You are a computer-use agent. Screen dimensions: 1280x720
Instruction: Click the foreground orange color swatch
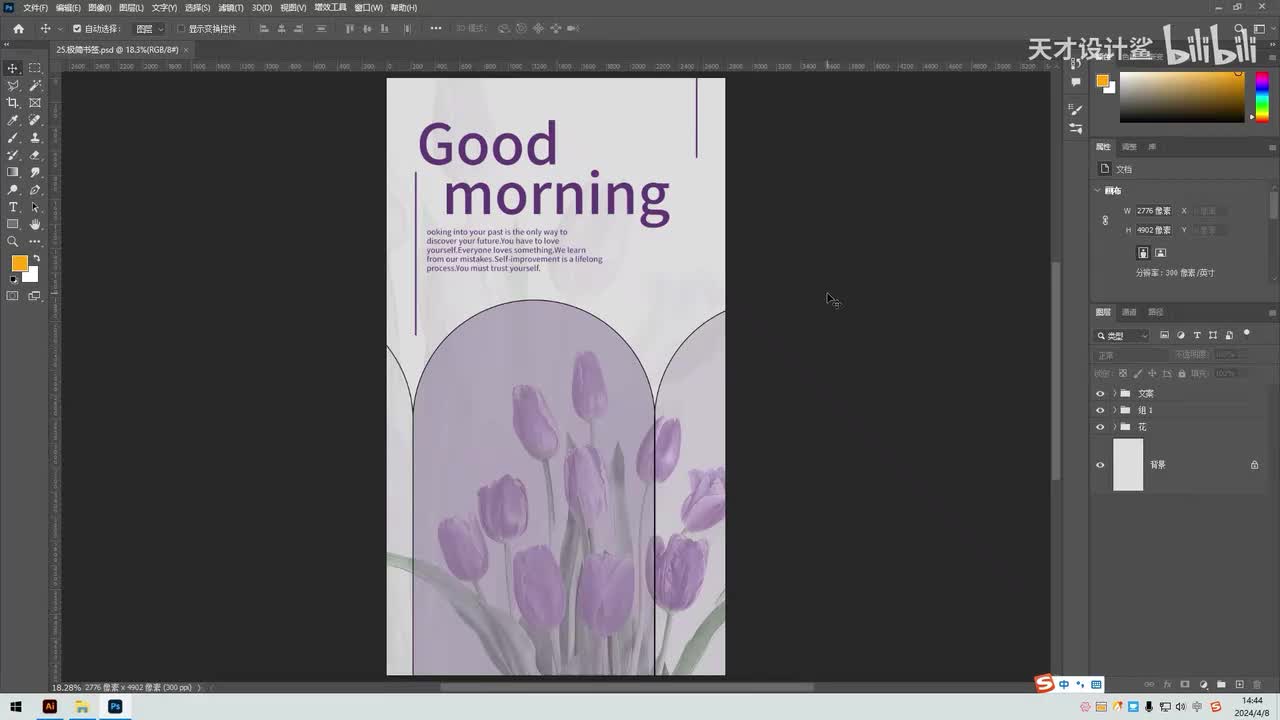[18, 263]
